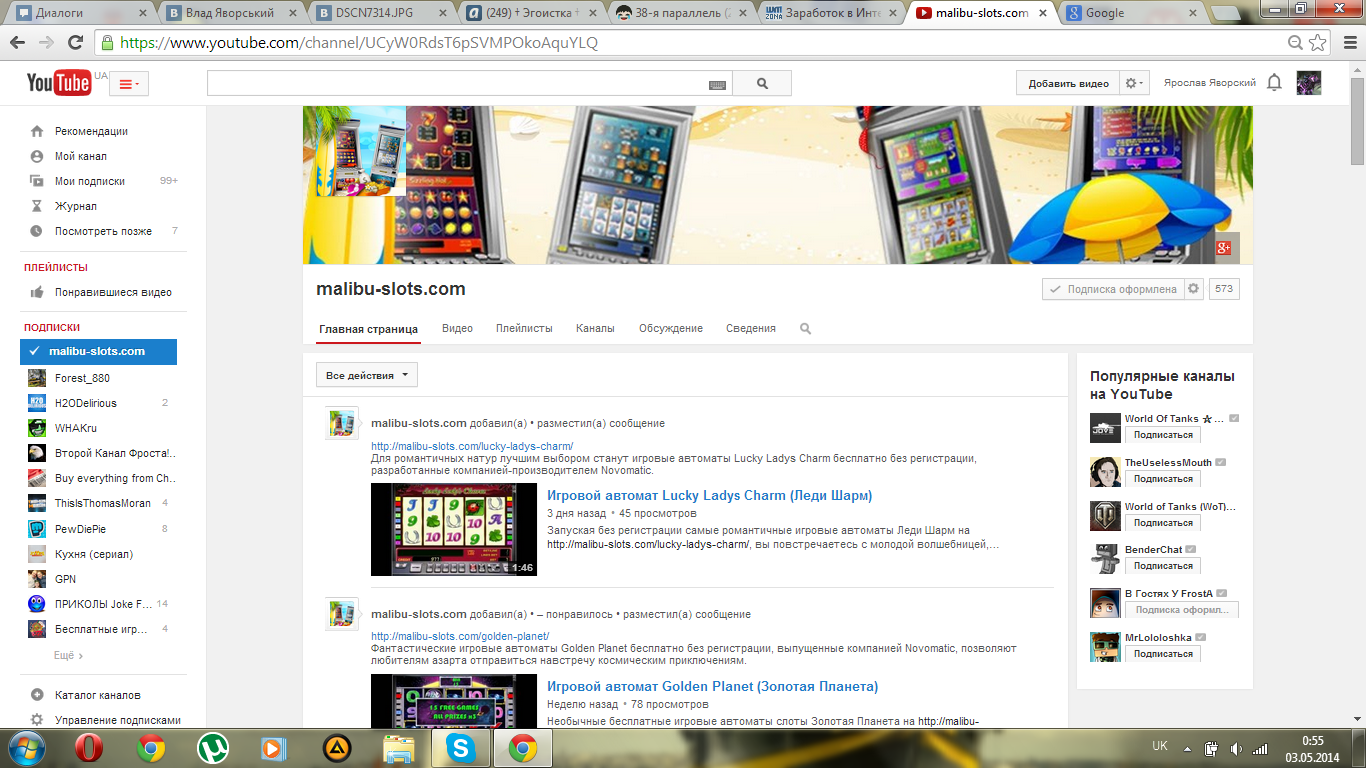Image resolution: width=1366 pixels, height=768 pixels.
Task: Switch to the Каналы tab
Action: click(595, 328)
